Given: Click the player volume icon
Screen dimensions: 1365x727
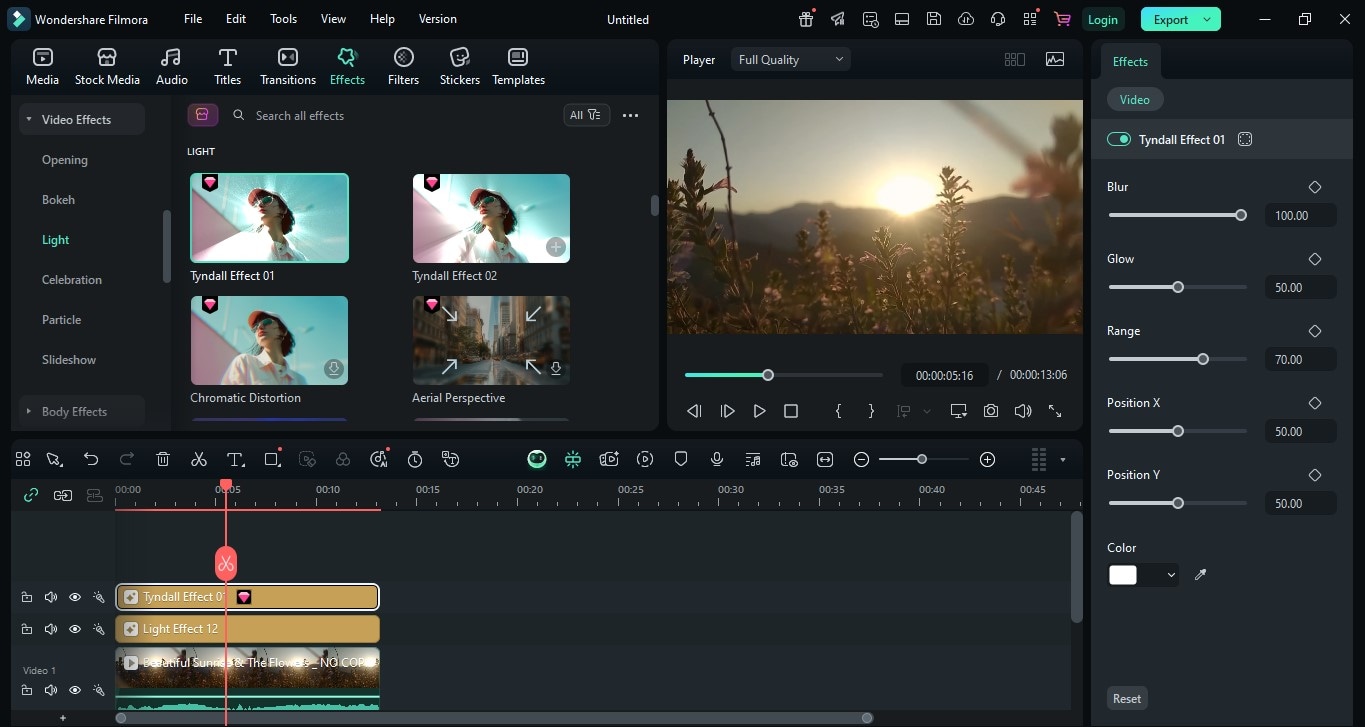Looking at the screenshot, I should click(1022, 411).
